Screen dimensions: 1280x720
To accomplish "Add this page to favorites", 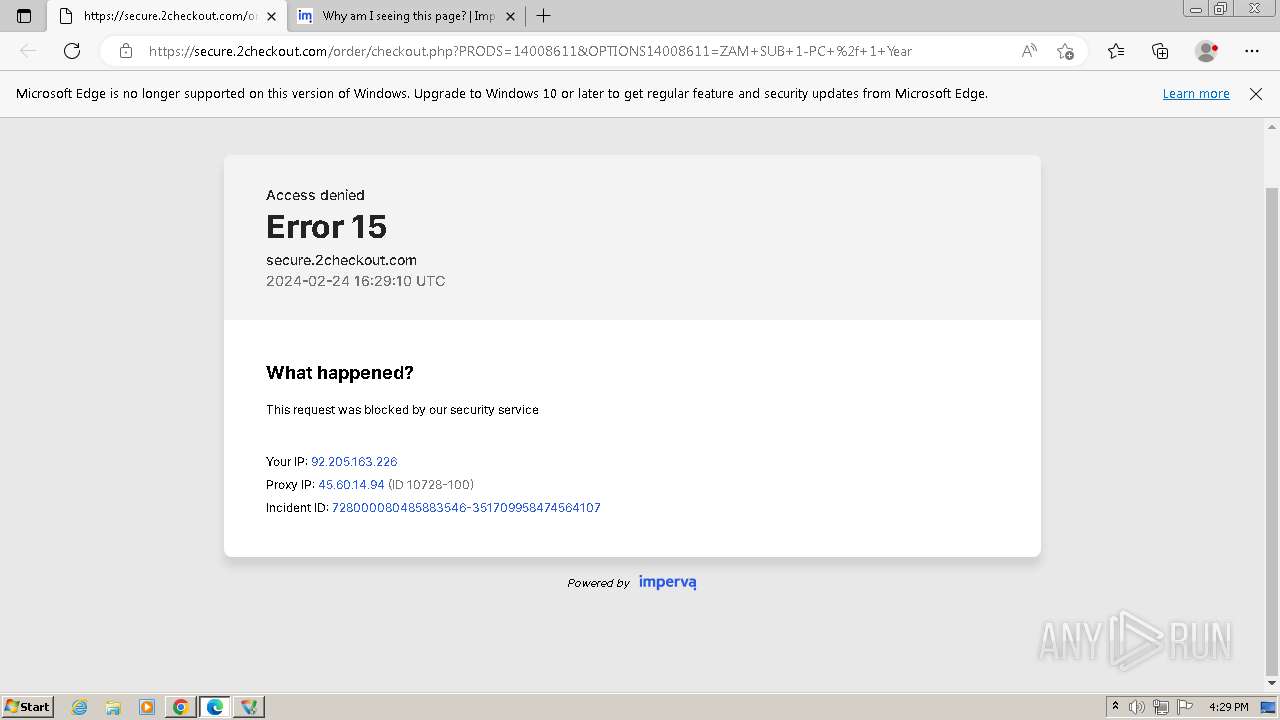I will (x=1065, y=51).
